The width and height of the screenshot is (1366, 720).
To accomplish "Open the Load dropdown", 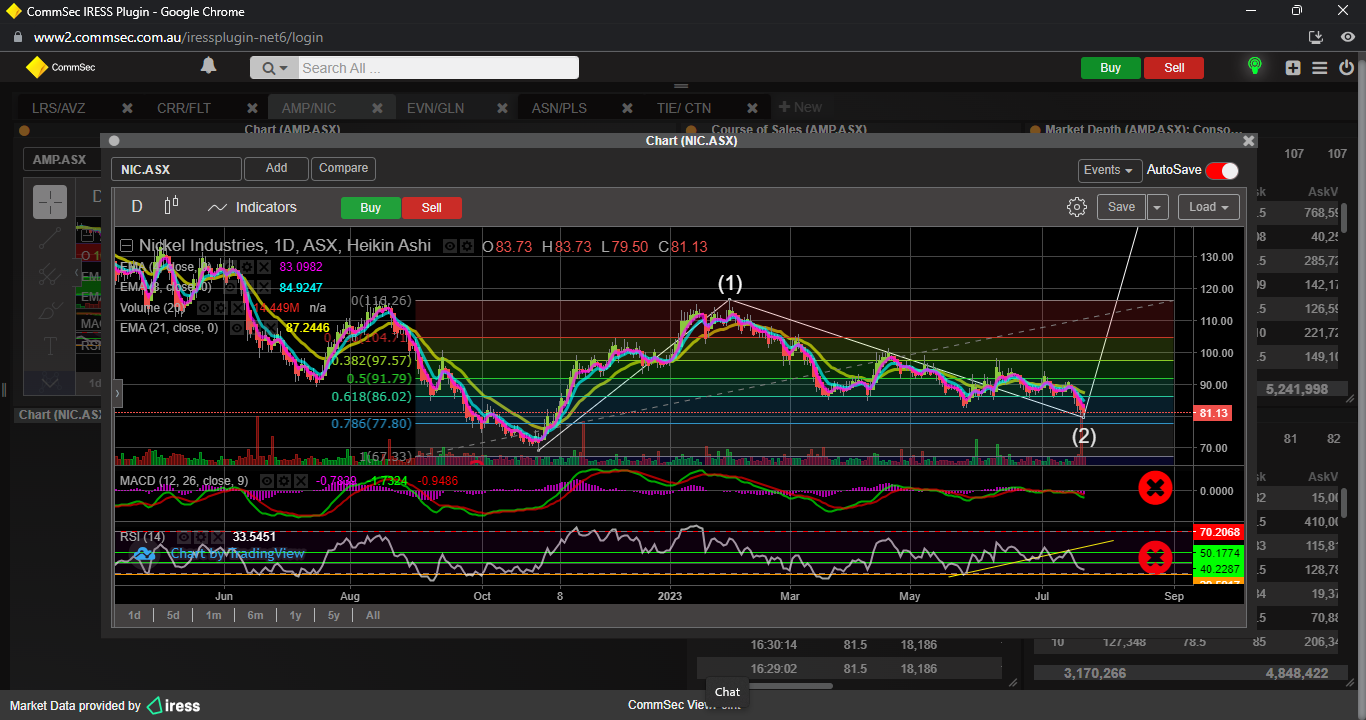I will coord(1209,207).
